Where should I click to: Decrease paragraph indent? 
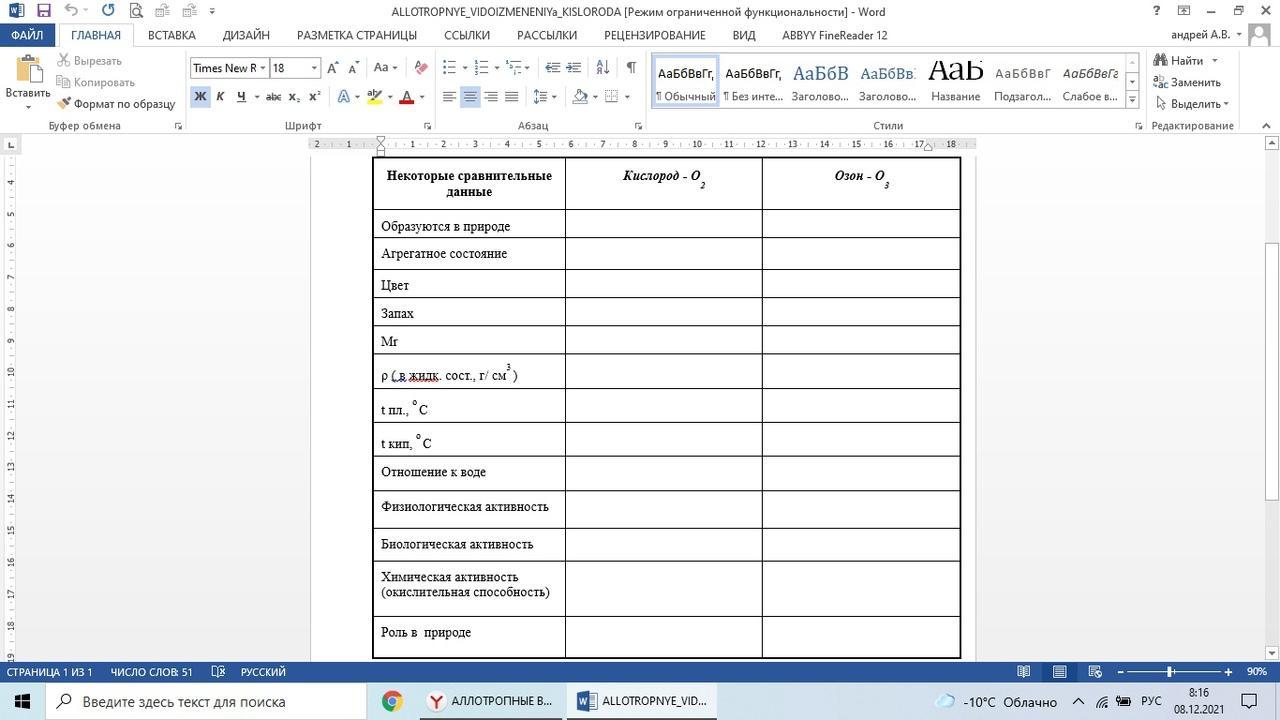pos(552,68)
